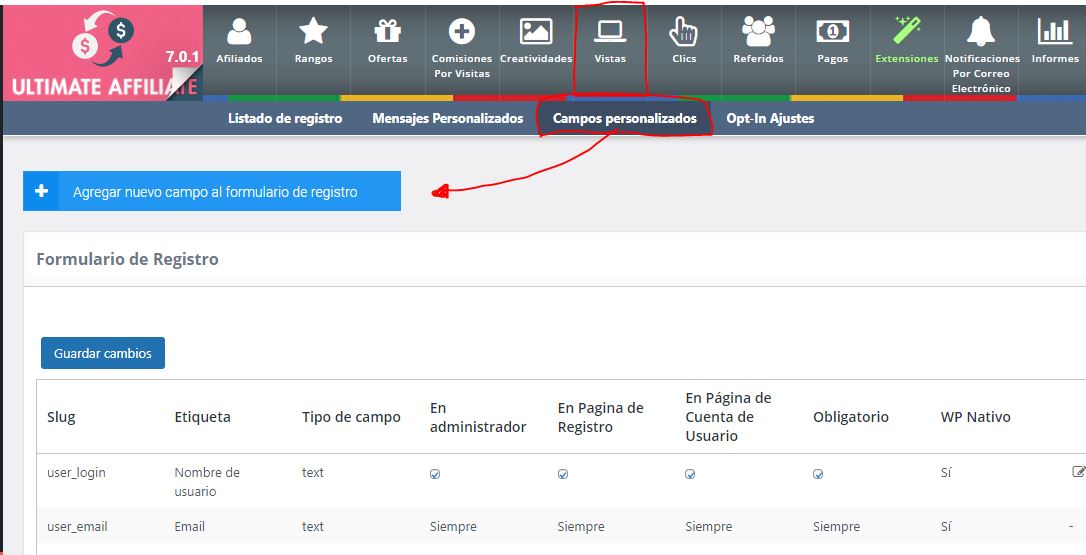Select Comisiones Por Visitas plus icon

(462, 32)
